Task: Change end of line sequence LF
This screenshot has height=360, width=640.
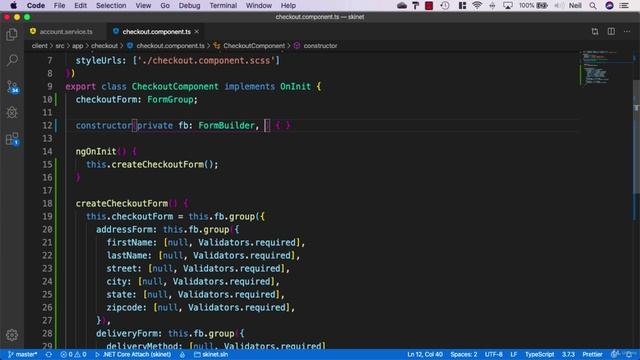Action: [513, 354]
